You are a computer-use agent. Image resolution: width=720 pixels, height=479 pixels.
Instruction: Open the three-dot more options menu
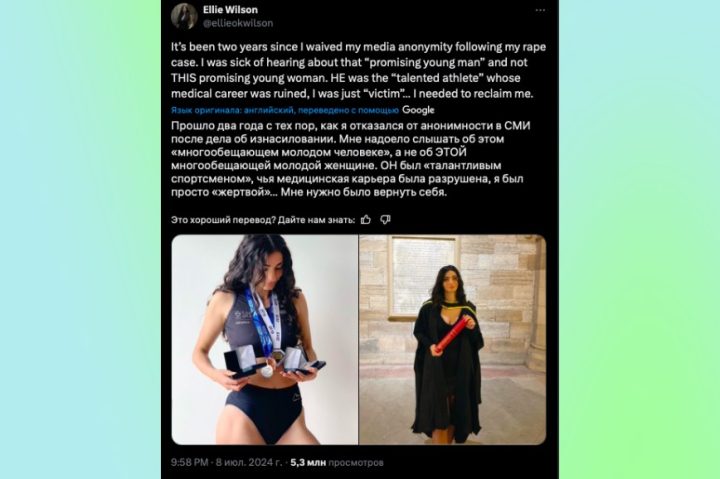(x=540, y=10)
